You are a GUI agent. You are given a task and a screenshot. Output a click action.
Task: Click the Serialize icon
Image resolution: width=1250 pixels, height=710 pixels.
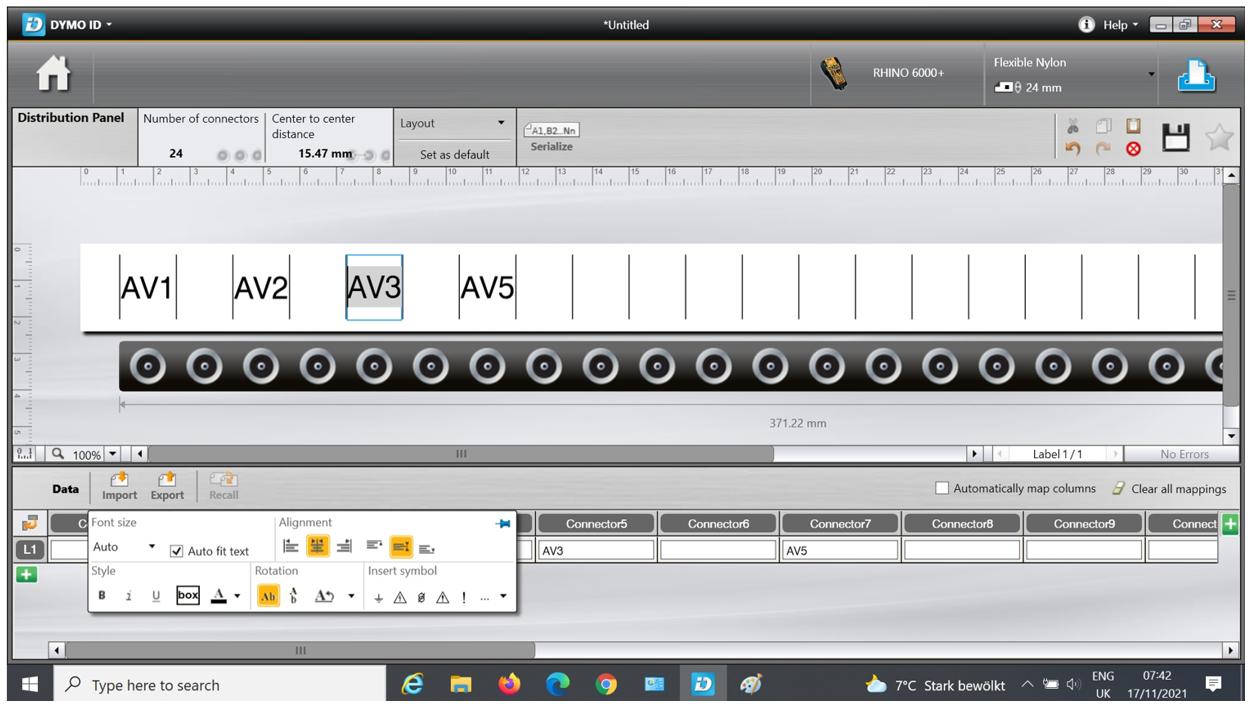[554, 138]
